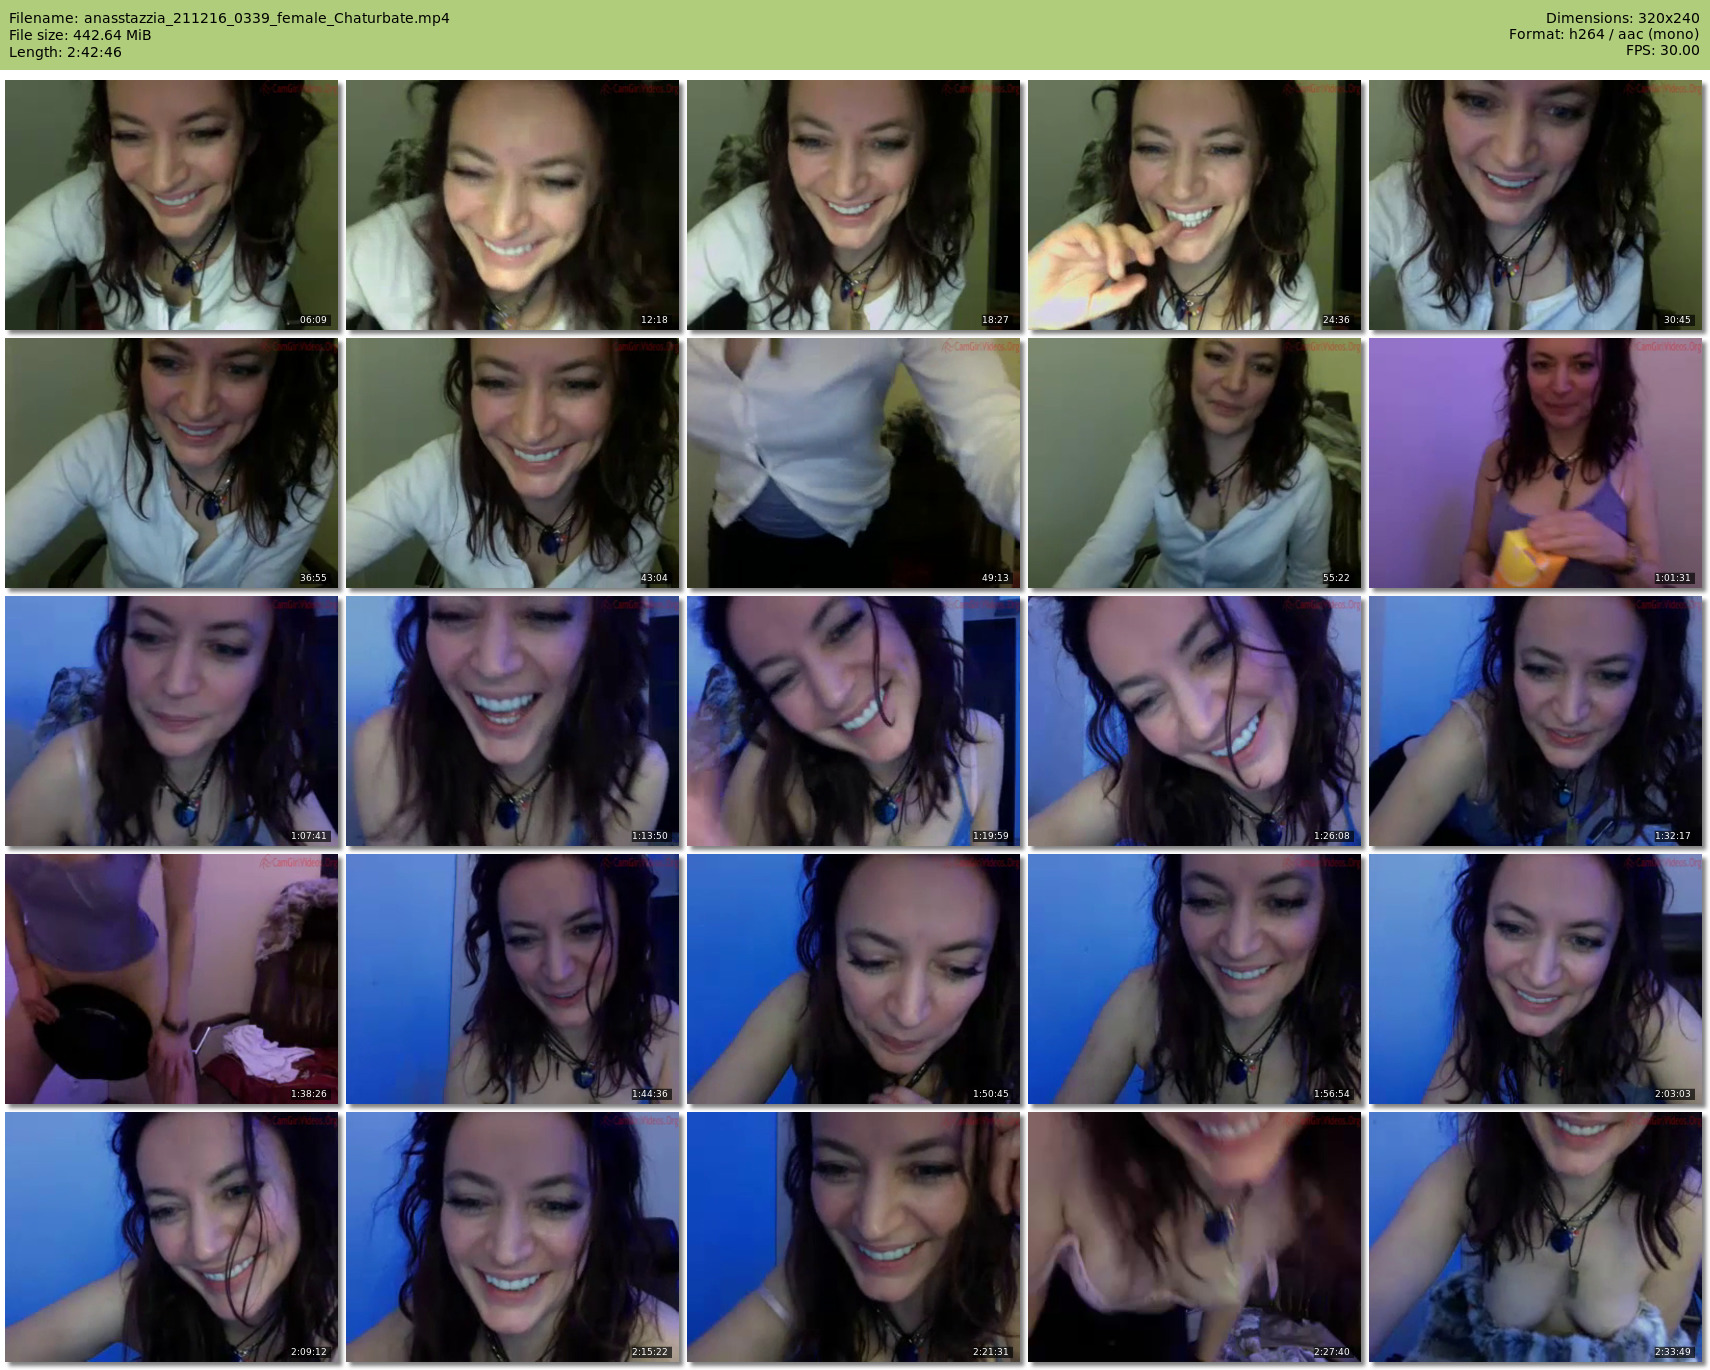The image size is (1710, 1370).
Task: Select the thumbnail at 1:13:50
Action: 512,721
